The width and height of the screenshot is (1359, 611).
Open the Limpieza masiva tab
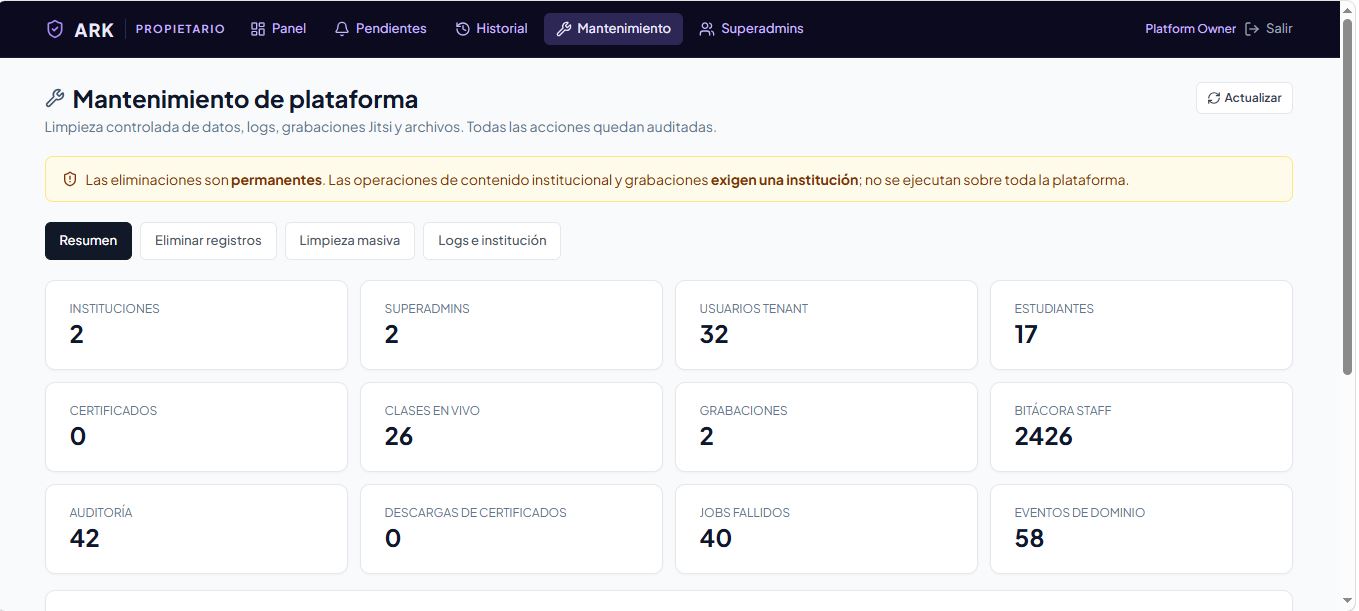pyautogui.click(x=350, y=240)
